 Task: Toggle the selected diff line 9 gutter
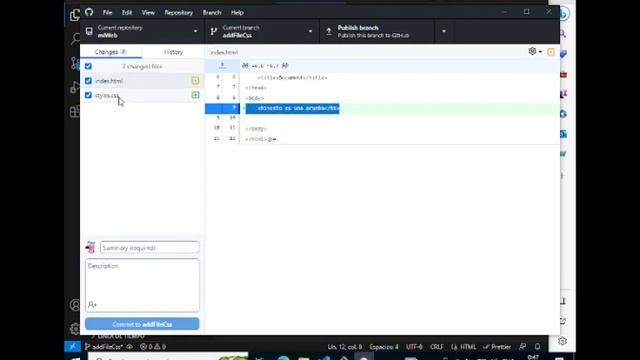pyautogui.click(x=222, y=108)
